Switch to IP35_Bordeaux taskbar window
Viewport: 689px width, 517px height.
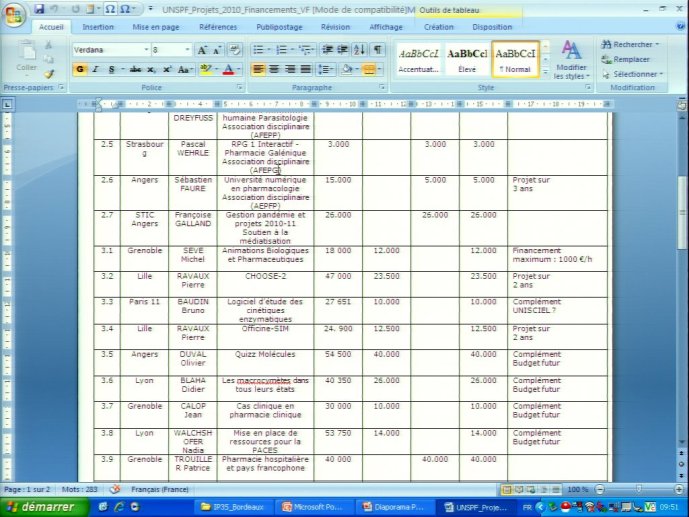click(232, 507)
